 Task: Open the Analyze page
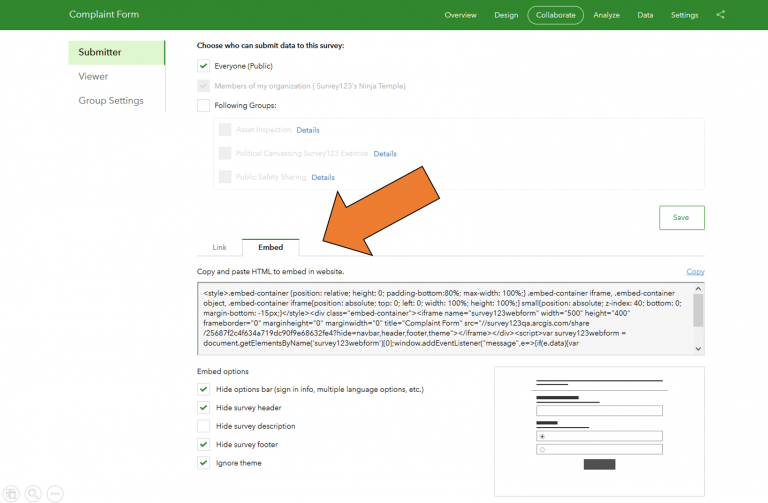606,15
